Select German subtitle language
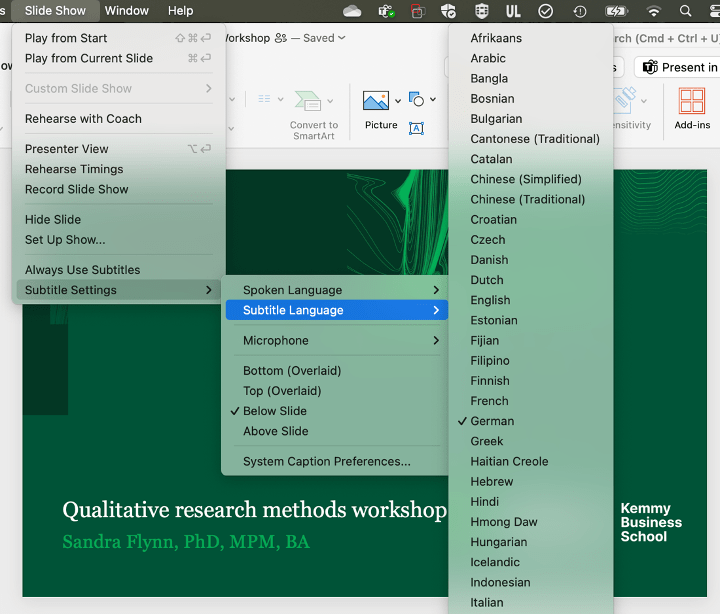 pyautogui.click(x=492, y=421)
